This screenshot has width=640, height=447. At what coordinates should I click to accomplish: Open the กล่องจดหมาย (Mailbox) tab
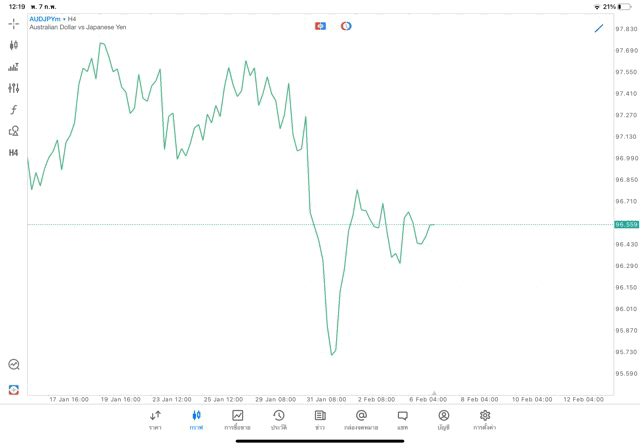pos(361,420)
